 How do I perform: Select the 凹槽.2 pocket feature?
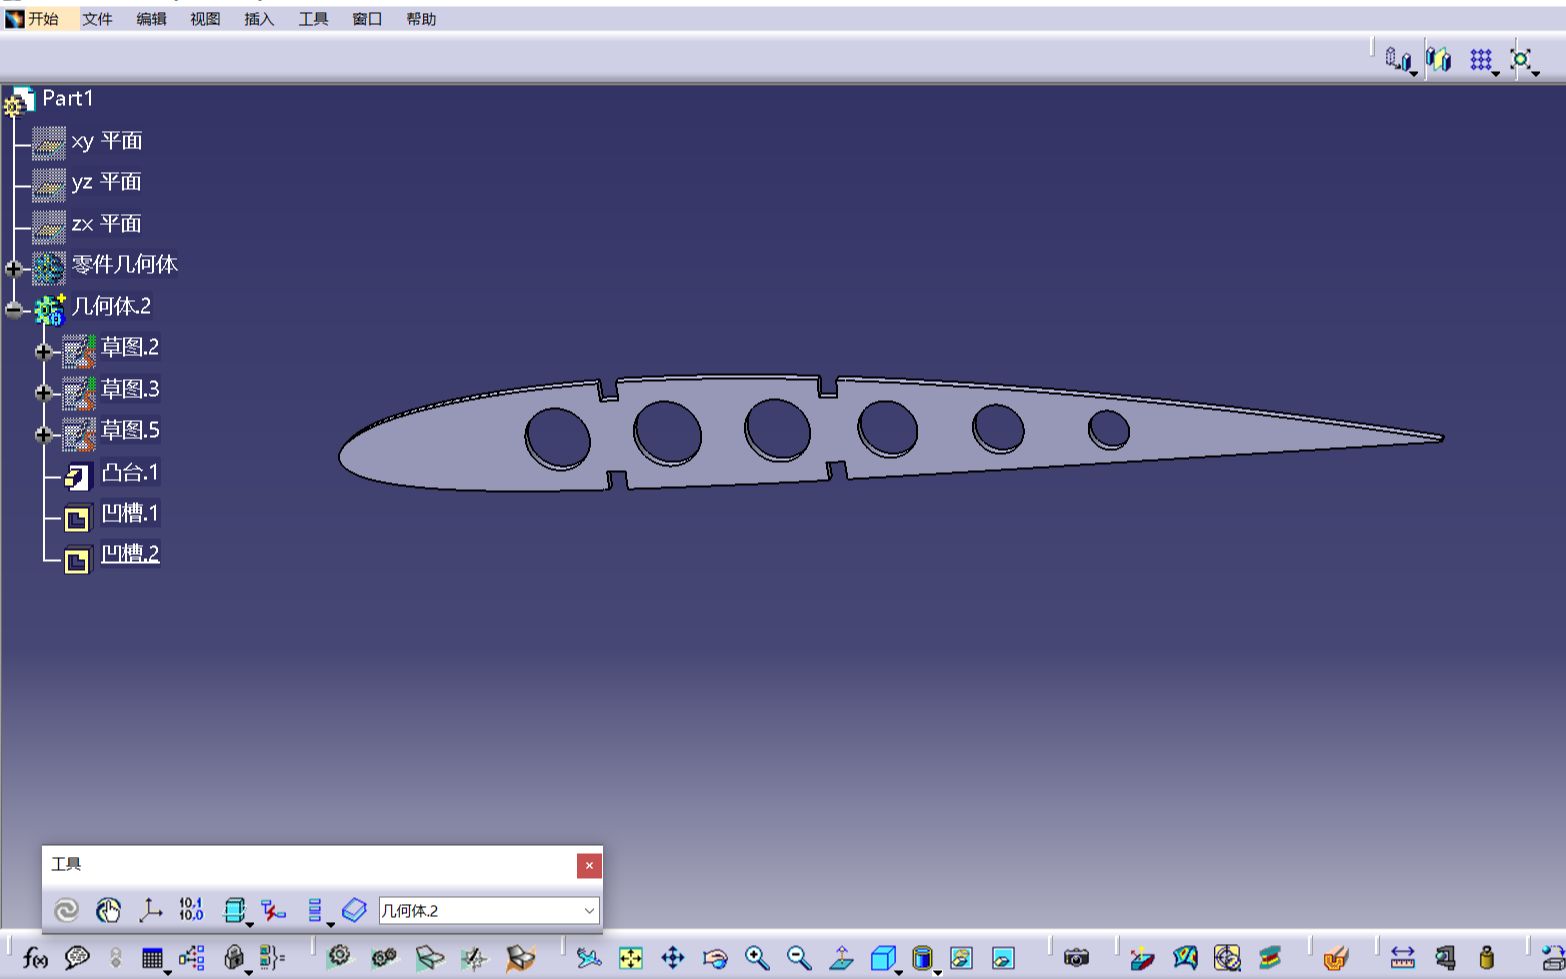[x=130, y=553]
